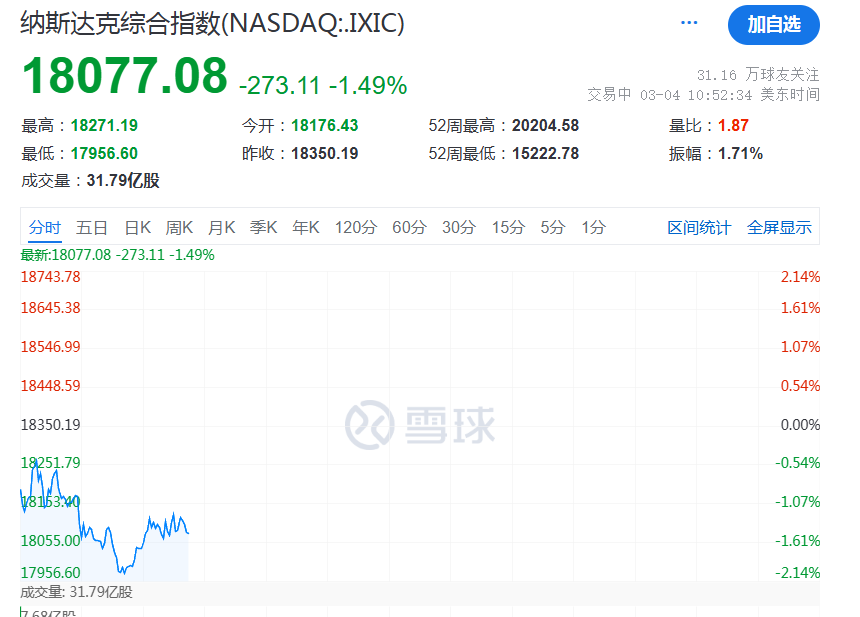
Task: Select the 年K chart tab
Action: [x=306, y=227]
